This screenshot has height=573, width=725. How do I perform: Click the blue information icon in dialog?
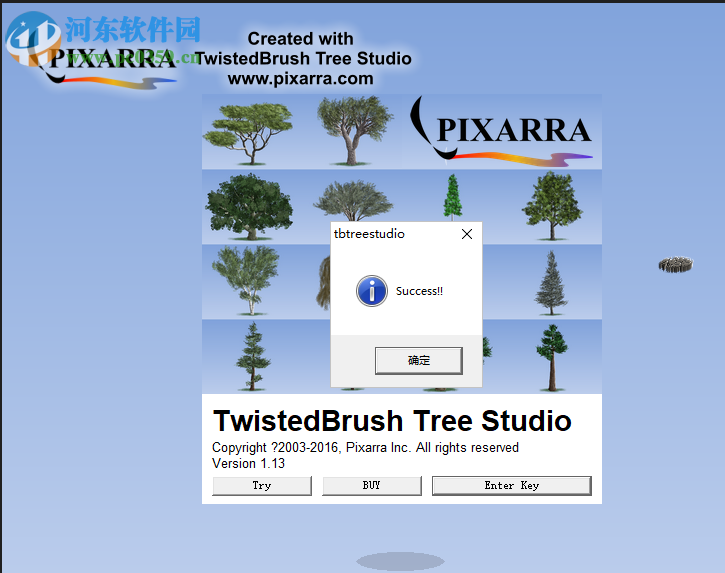tap(372, 291)
